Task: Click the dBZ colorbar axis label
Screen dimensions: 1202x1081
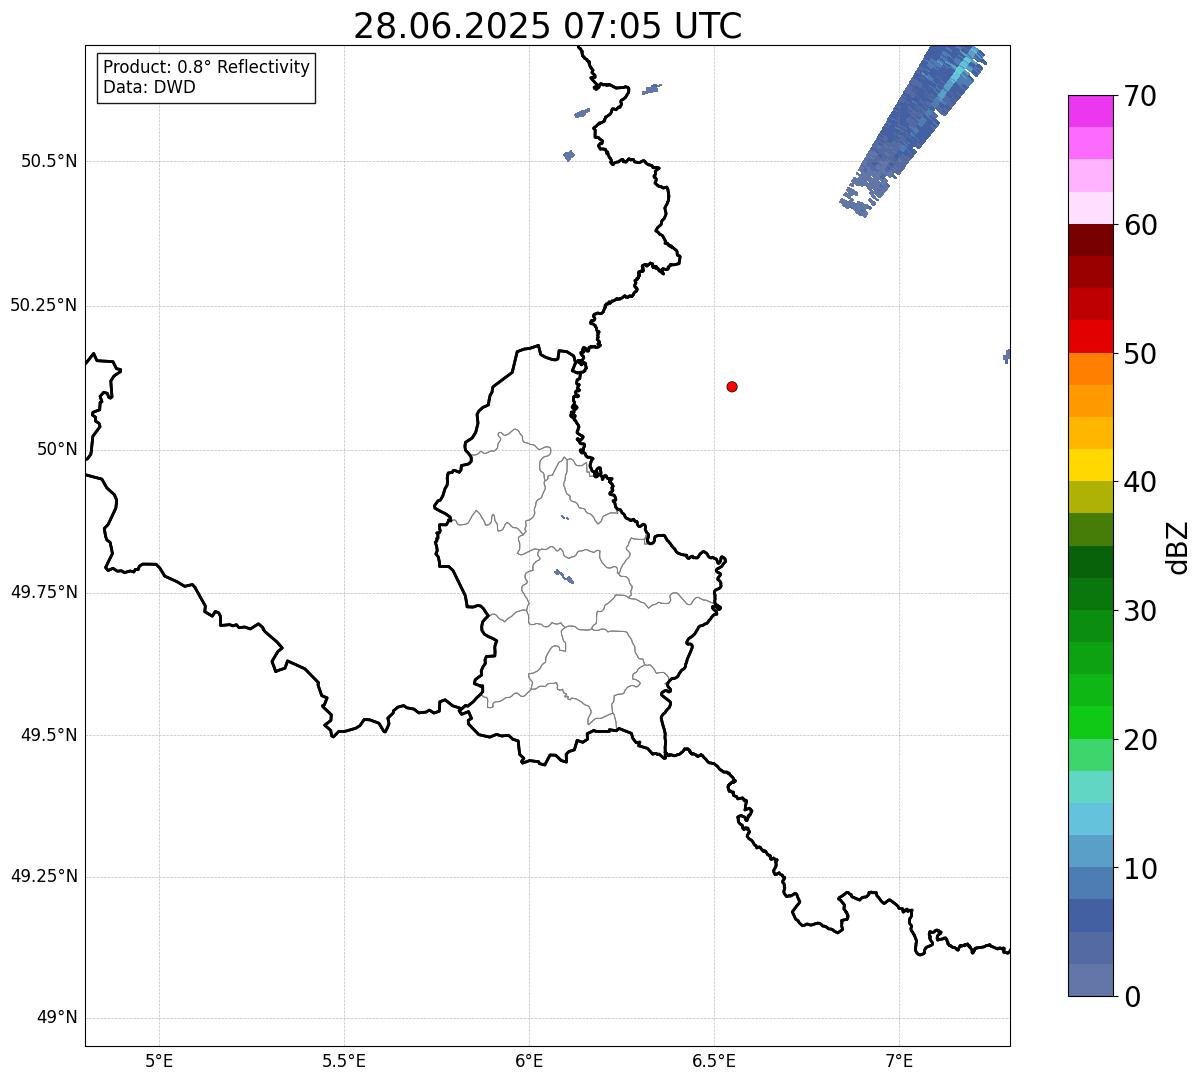Action: pos(1178,547)
